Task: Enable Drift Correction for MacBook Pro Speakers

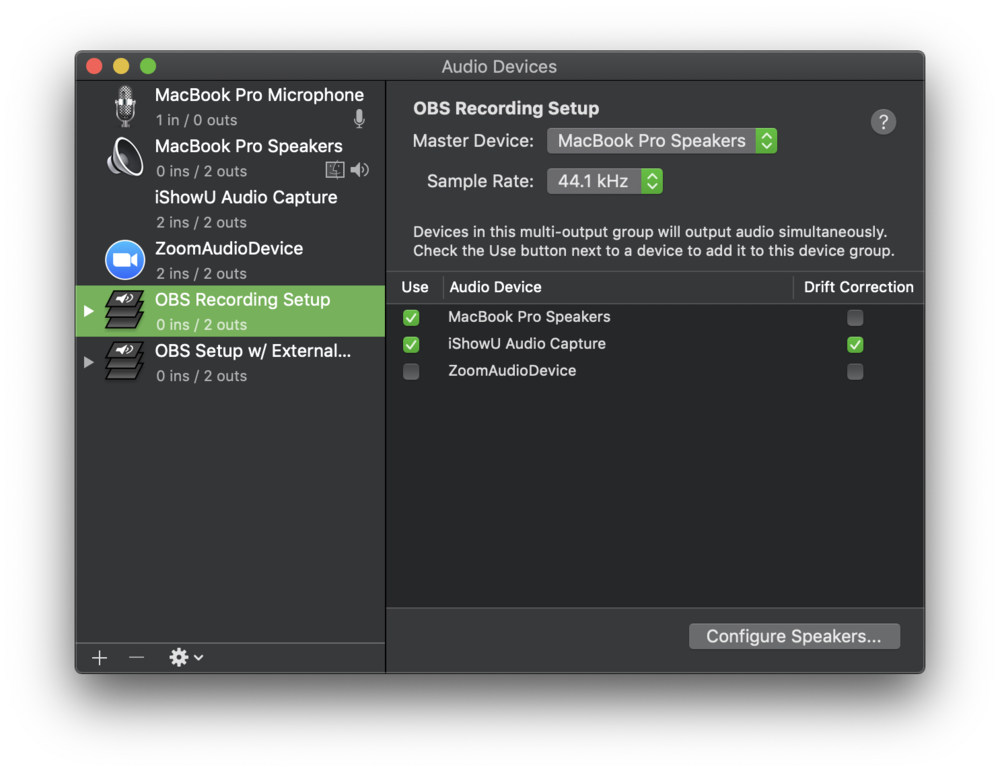Action: 855,318
